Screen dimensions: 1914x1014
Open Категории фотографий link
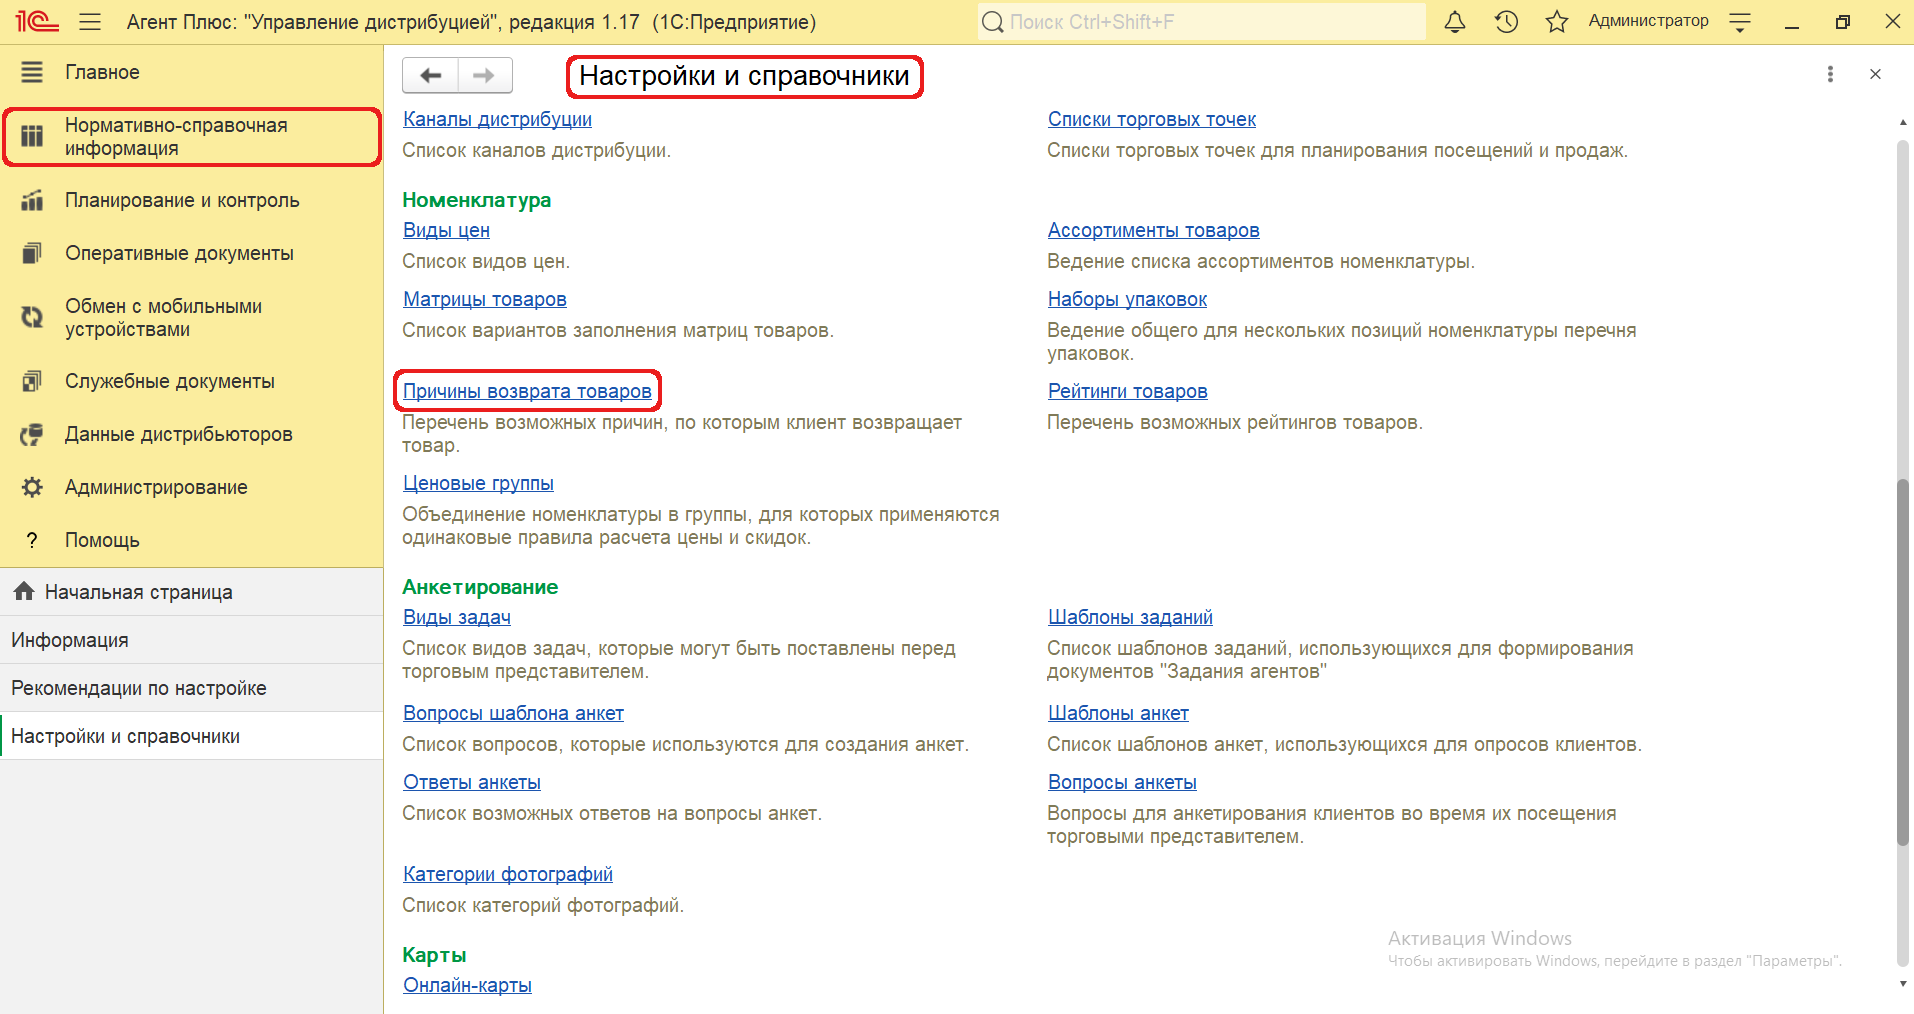point(507,874)
